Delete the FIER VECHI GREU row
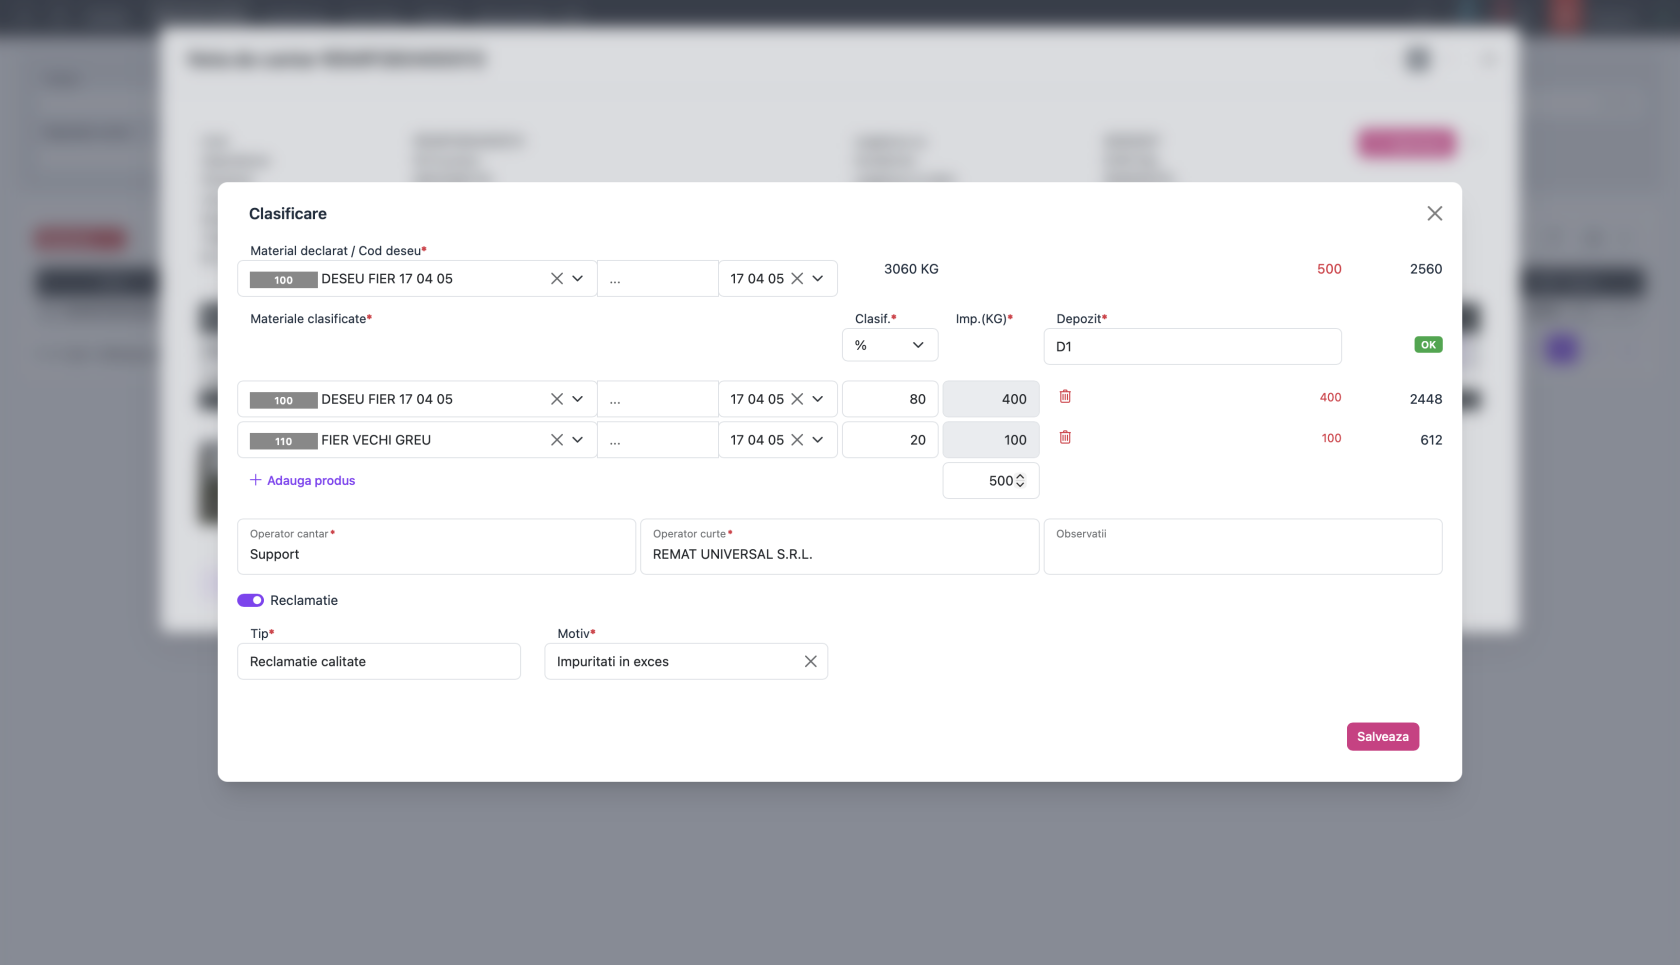Viewport: 1680px width, 965px height. coord(1065,438)
